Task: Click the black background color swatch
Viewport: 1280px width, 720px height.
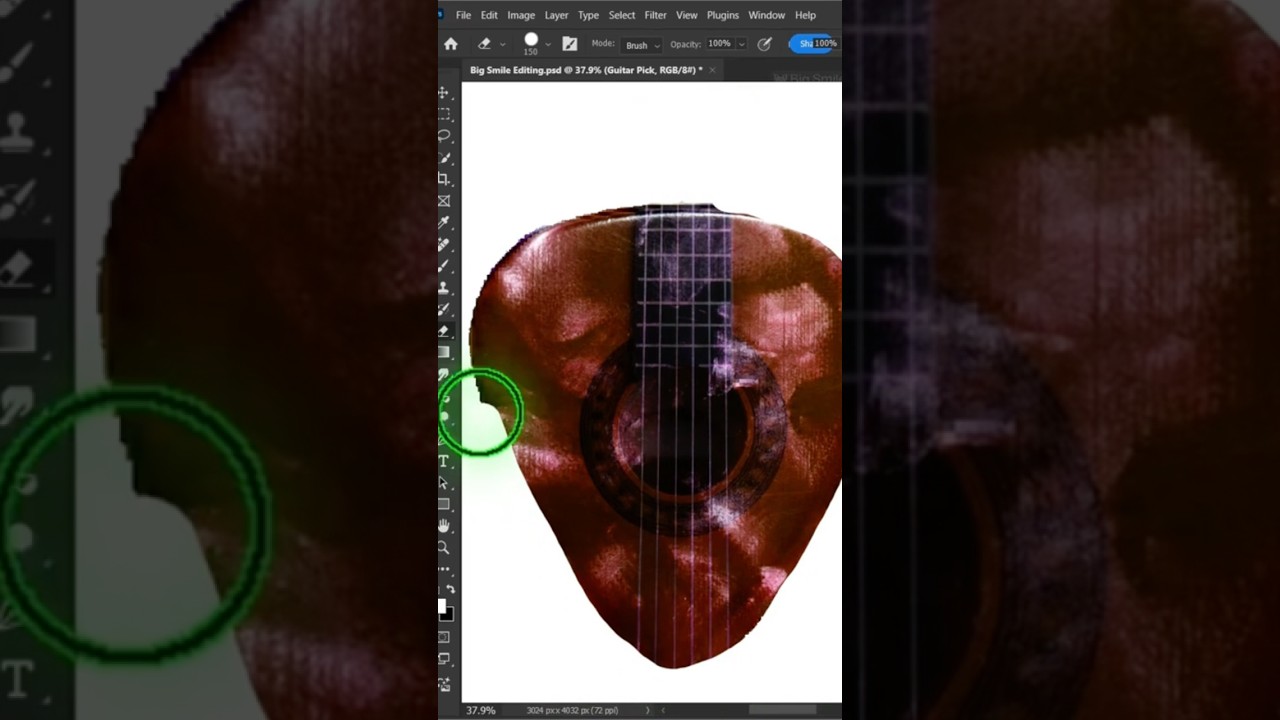Action: point(448,614)
